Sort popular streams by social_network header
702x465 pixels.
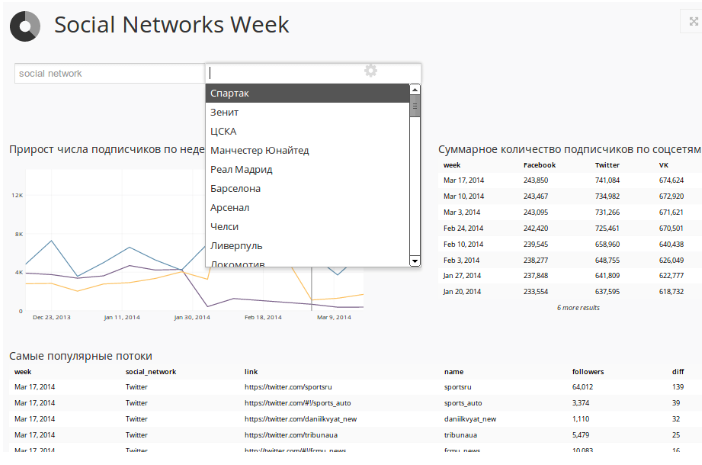[x=151, y=371]
